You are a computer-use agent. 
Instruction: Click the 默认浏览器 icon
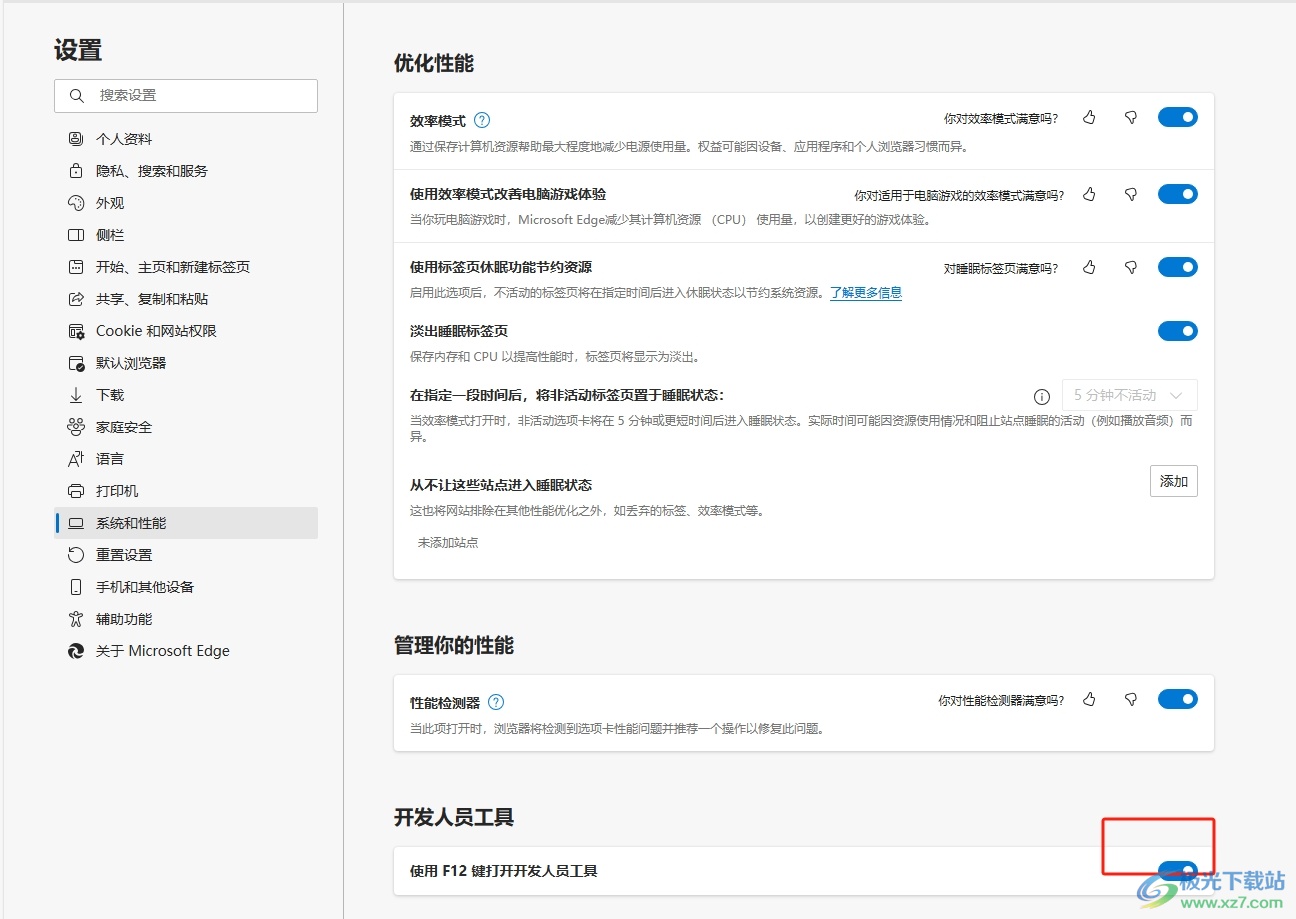pyautogui.click(x=76, y=363)
